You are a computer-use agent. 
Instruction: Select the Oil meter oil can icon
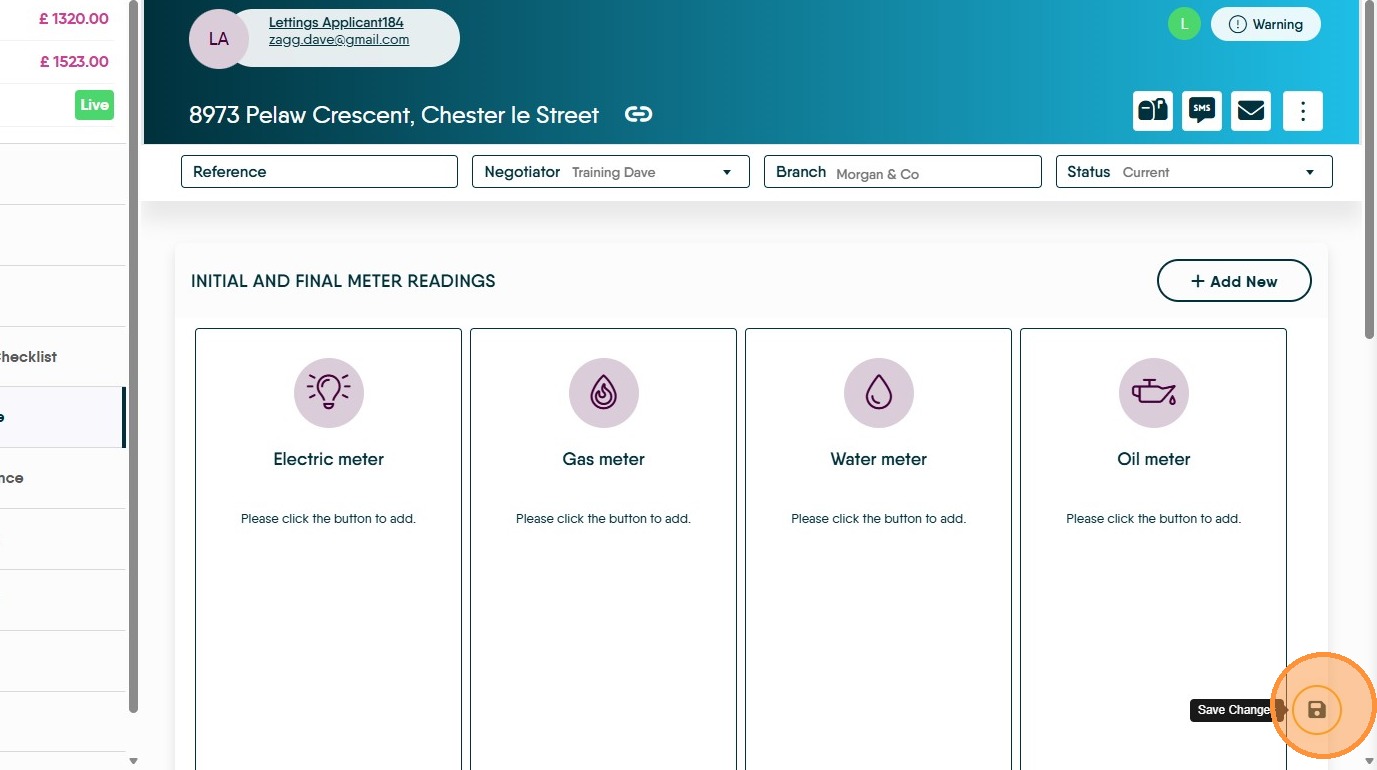coord(1154,393)
